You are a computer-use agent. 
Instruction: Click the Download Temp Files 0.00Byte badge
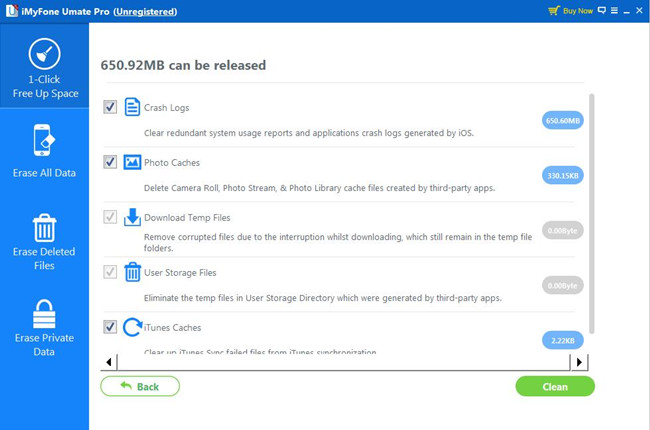coord(563,230)
